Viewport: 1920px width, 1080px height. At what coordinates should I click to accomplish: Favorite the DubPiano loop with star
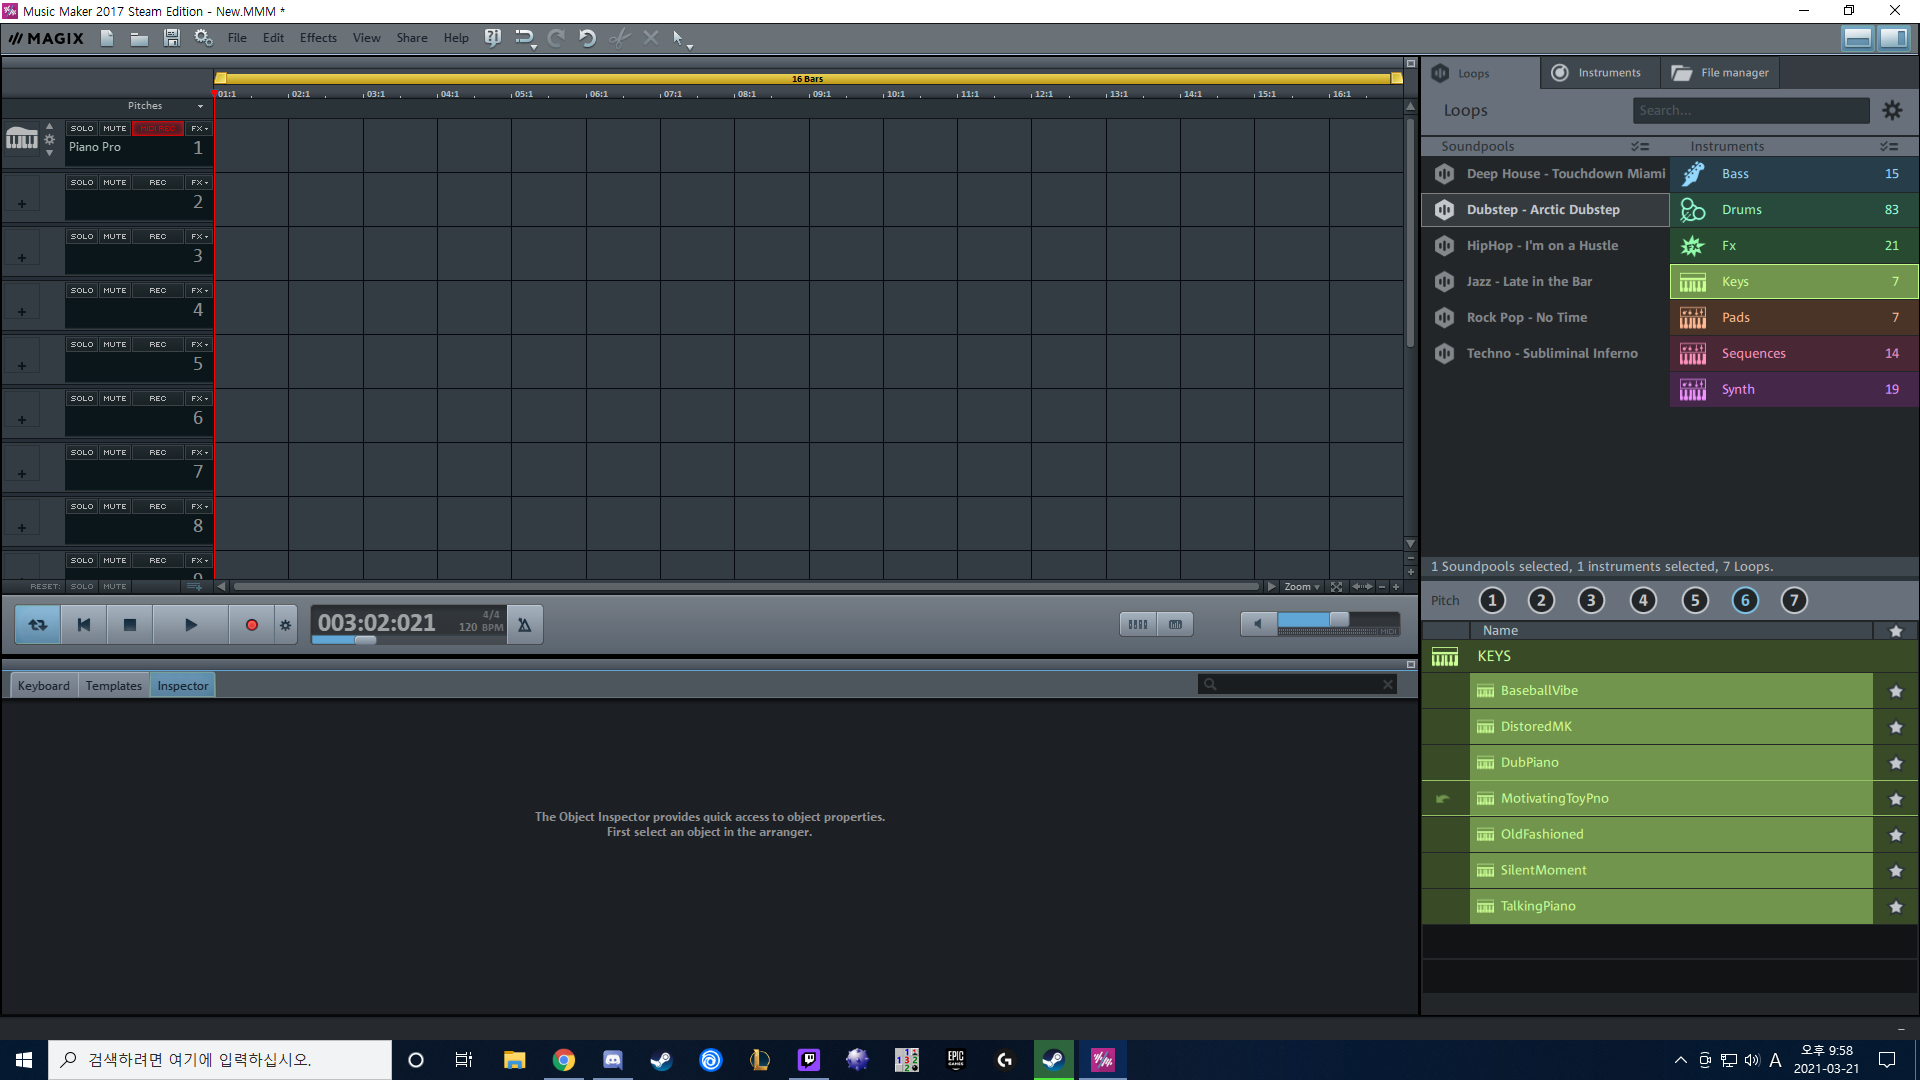pos(1895,763)
